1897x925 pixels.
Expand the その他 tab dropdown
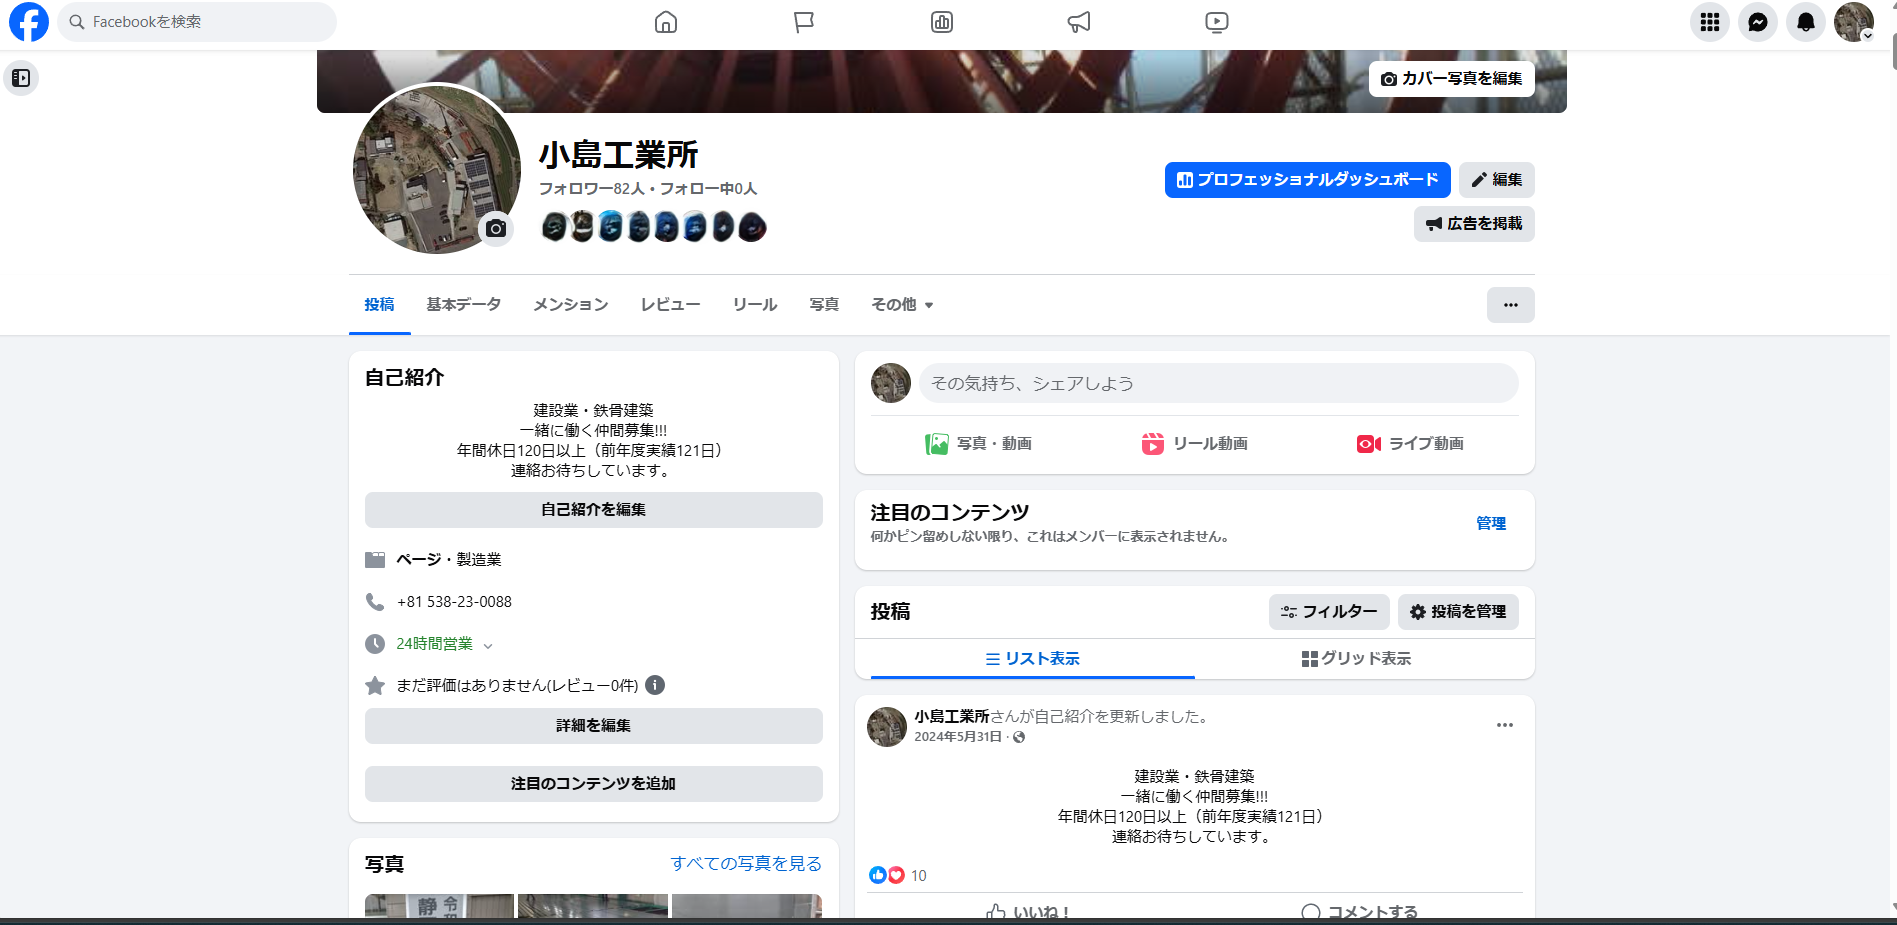[902, 305]
